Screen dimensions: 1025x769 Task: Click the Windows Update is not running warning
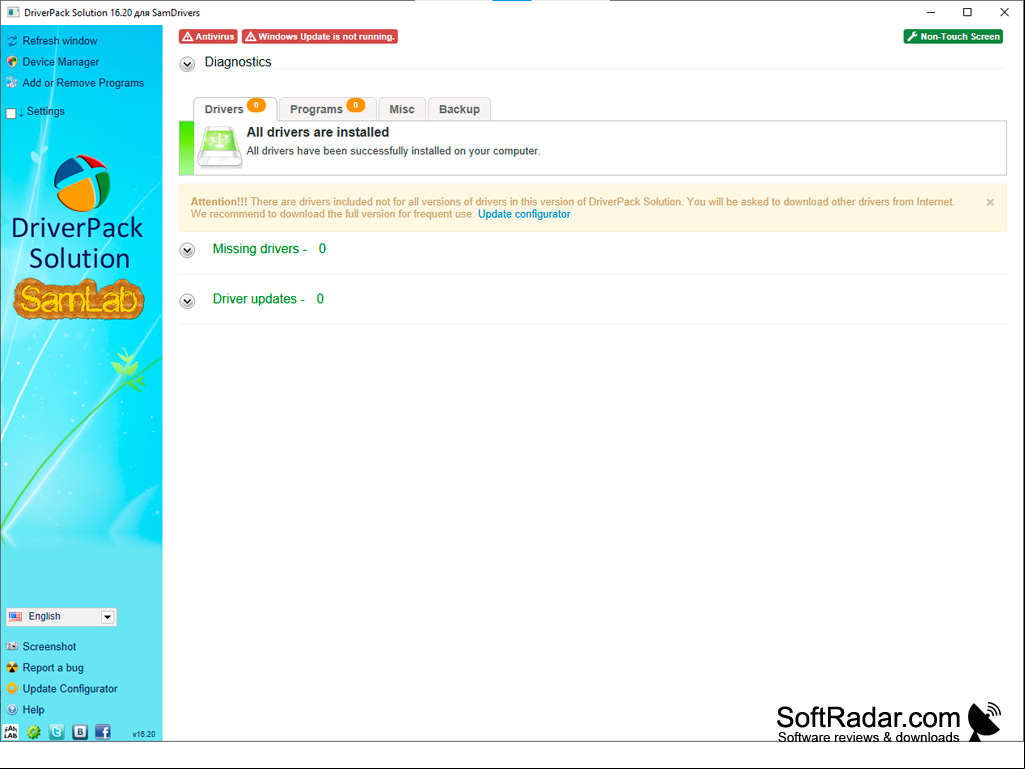(320, 37)
